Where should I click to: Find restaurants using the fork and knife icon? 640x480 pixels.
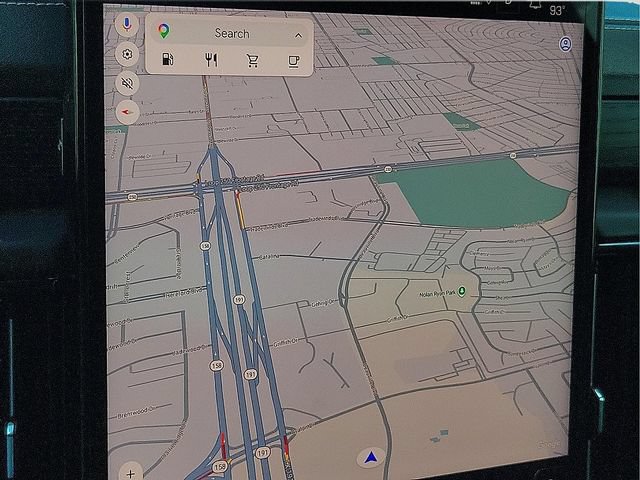211,60
